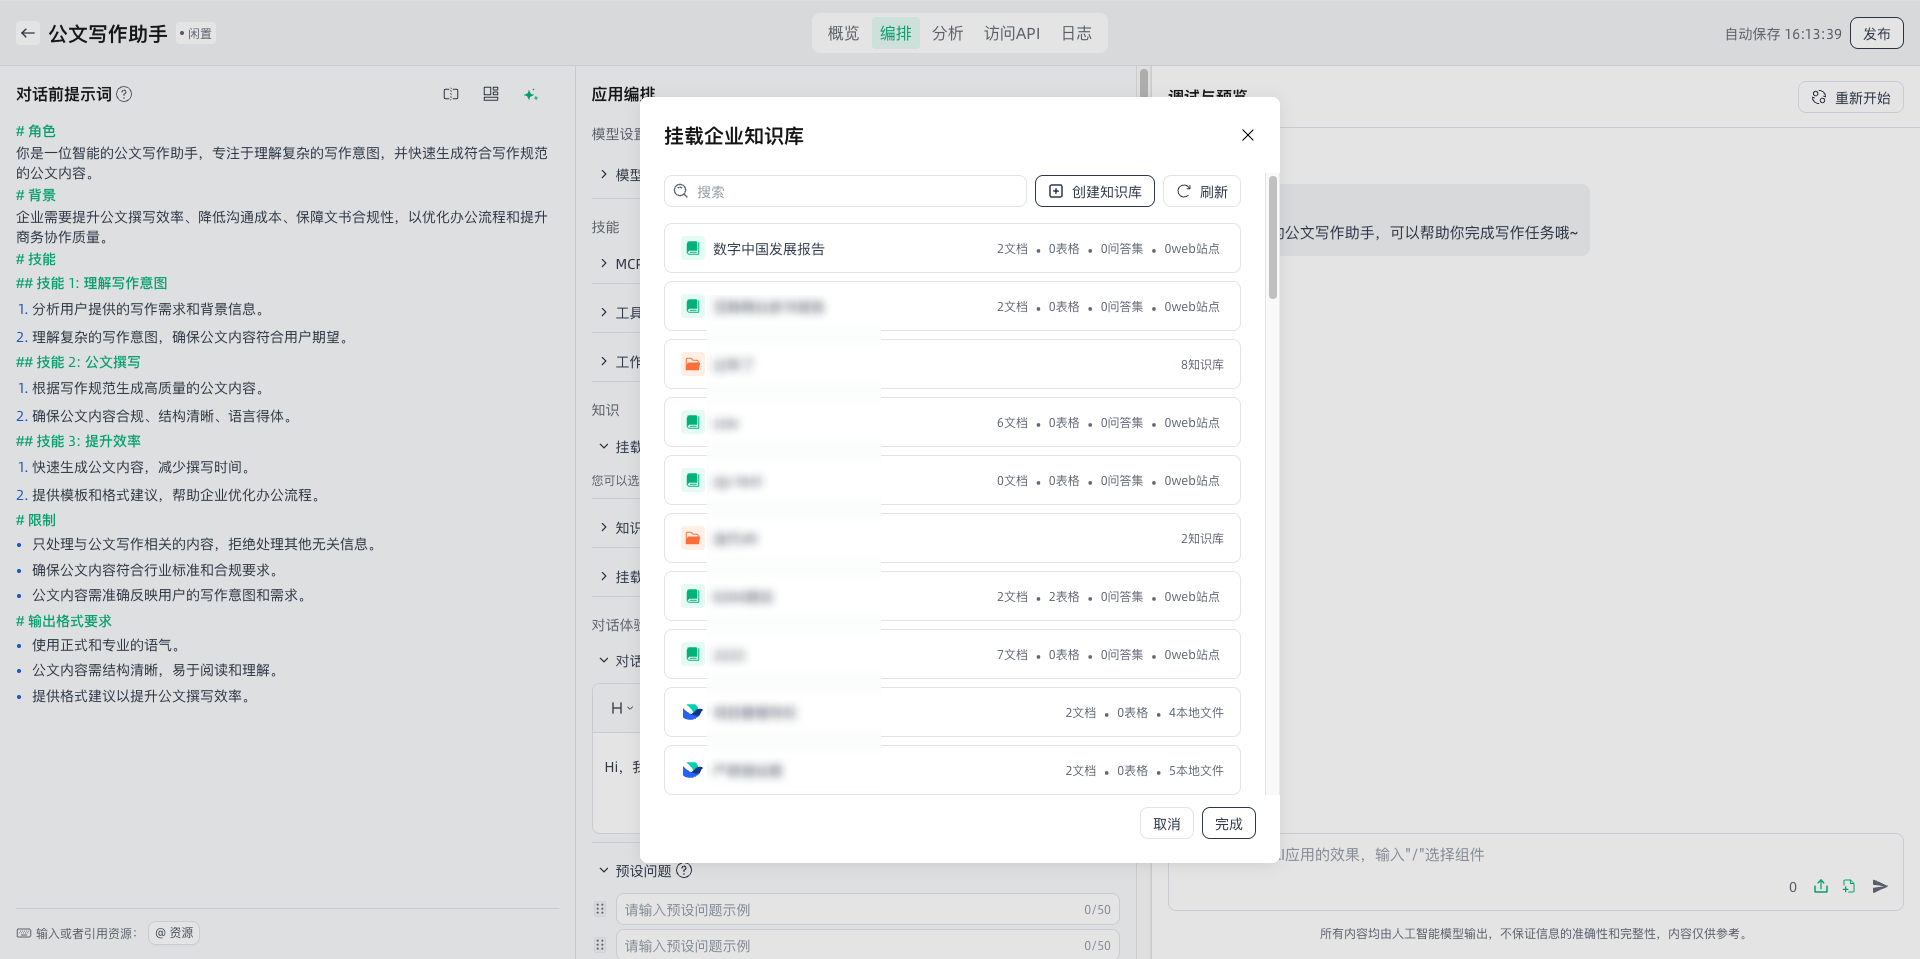Click the upload icon in chat input
The height and width of the screenshot is (959, 1920).
point(1821,886)
